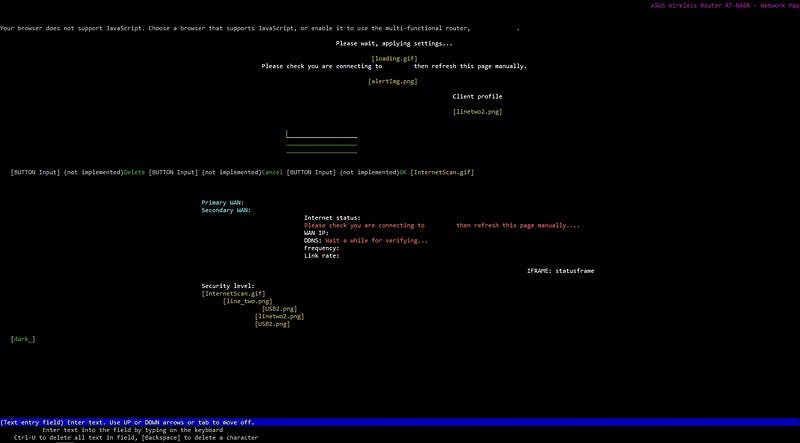Open the last [USB2.png] link above dark_
The image size is (800, 443).
pyautogui.click(x=272, y=324)
